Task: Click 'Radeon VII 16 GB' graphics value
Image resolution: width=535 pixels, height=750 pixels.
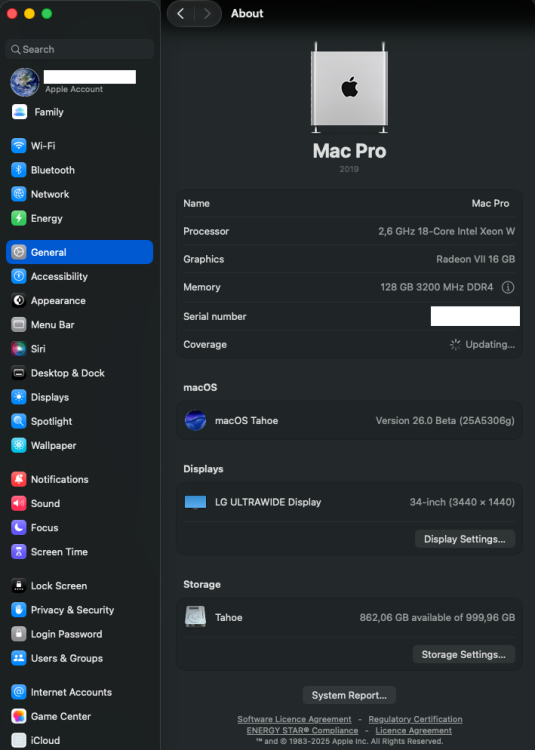Action: pos(476,259)
